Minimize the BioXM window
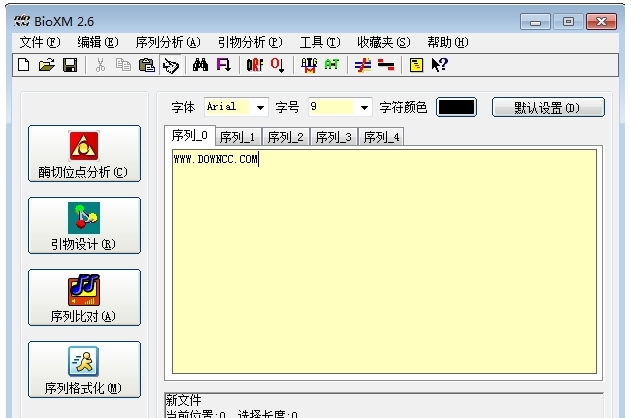The height and width of the screenshot is (418, 631). click(535, 22)
